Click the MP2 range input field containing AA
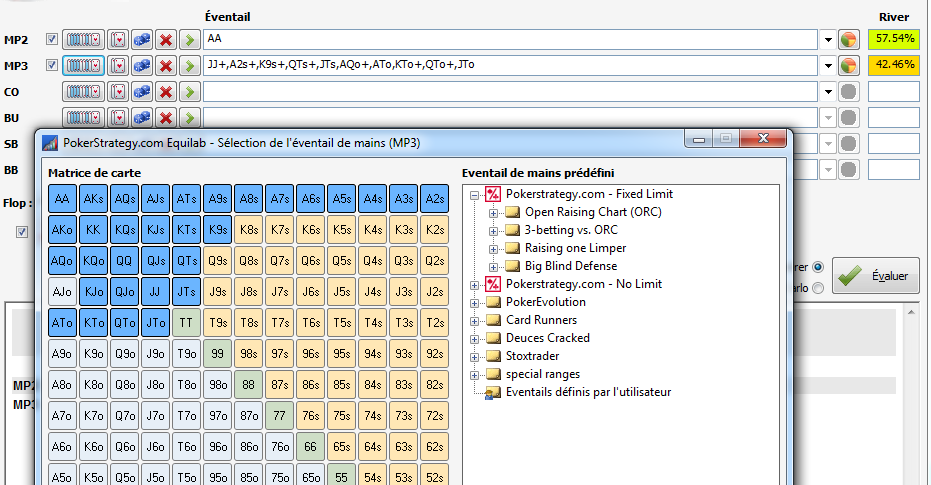This screenshot has width=931, height=485. click(510, 40)
